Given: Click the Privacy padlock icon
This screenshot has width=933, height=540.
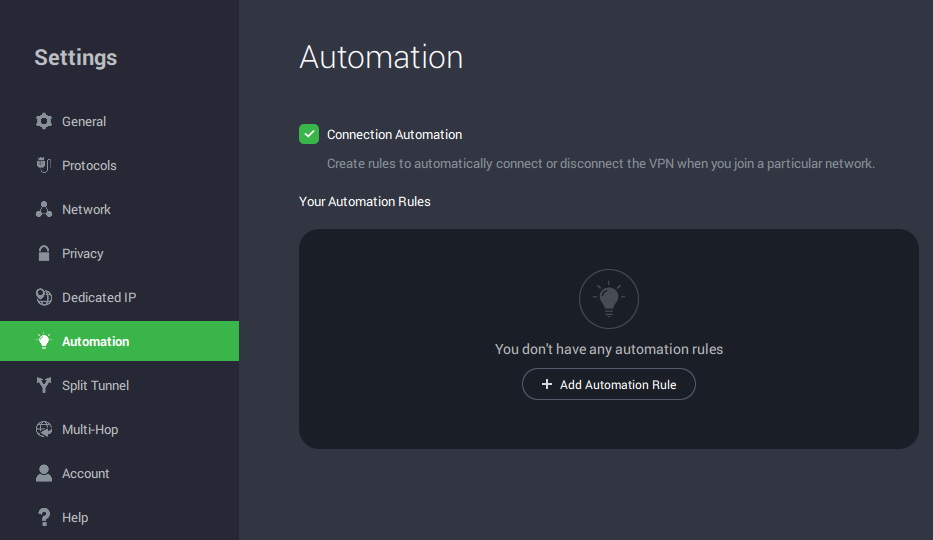Looking at the screenshot, I should click(43, 253).
